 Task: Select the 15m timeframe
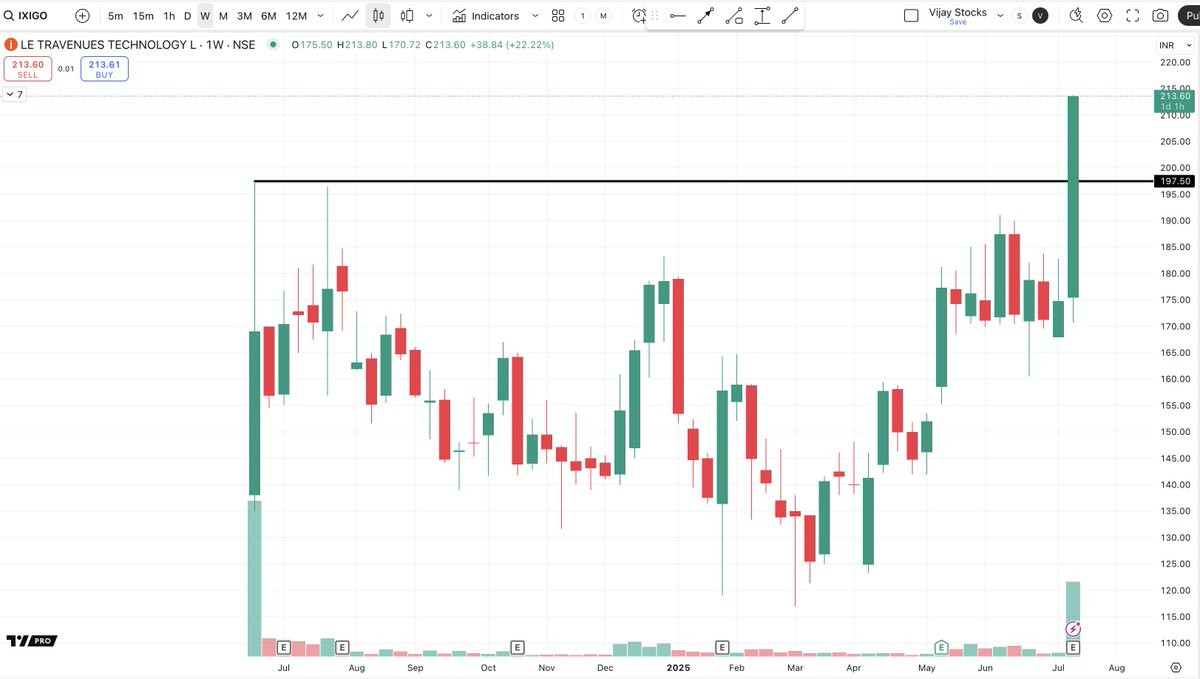click(143, 16)
